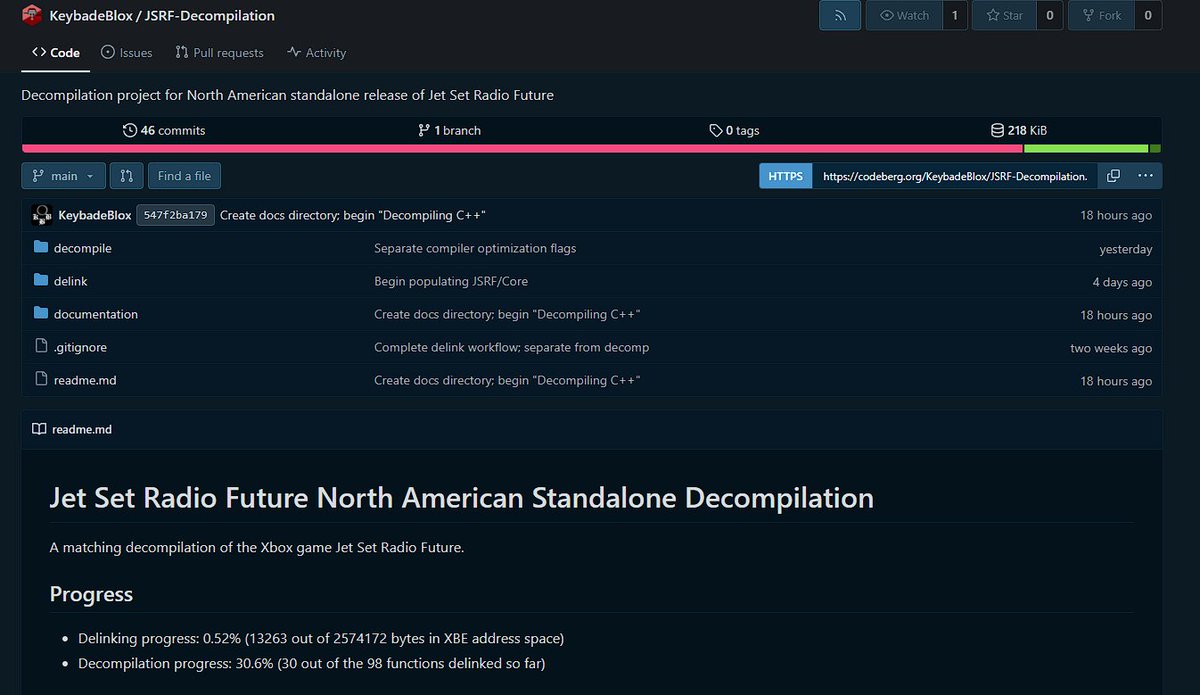Click the '4 days ago' timestamp

click(1122, 282)
